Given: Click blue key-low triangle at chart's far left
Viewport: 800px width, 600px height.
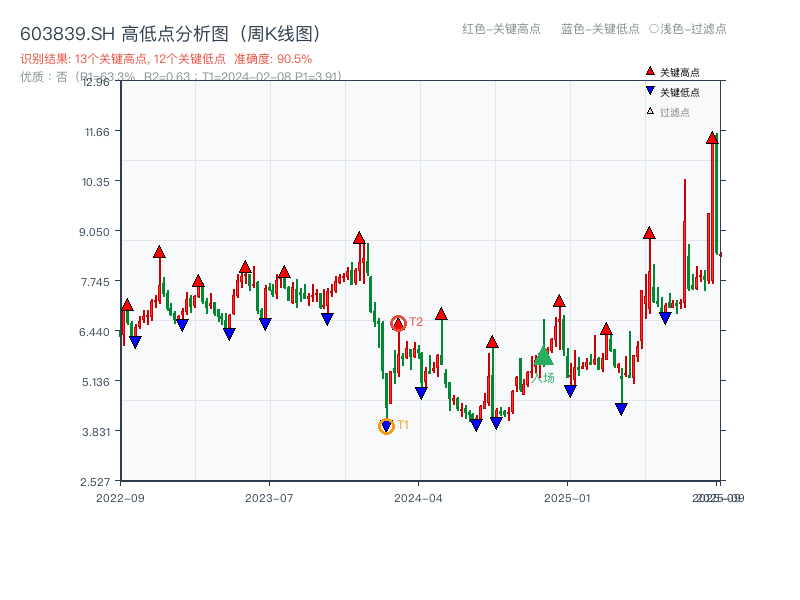Looking at the screenshot, I should click(135, 342).
